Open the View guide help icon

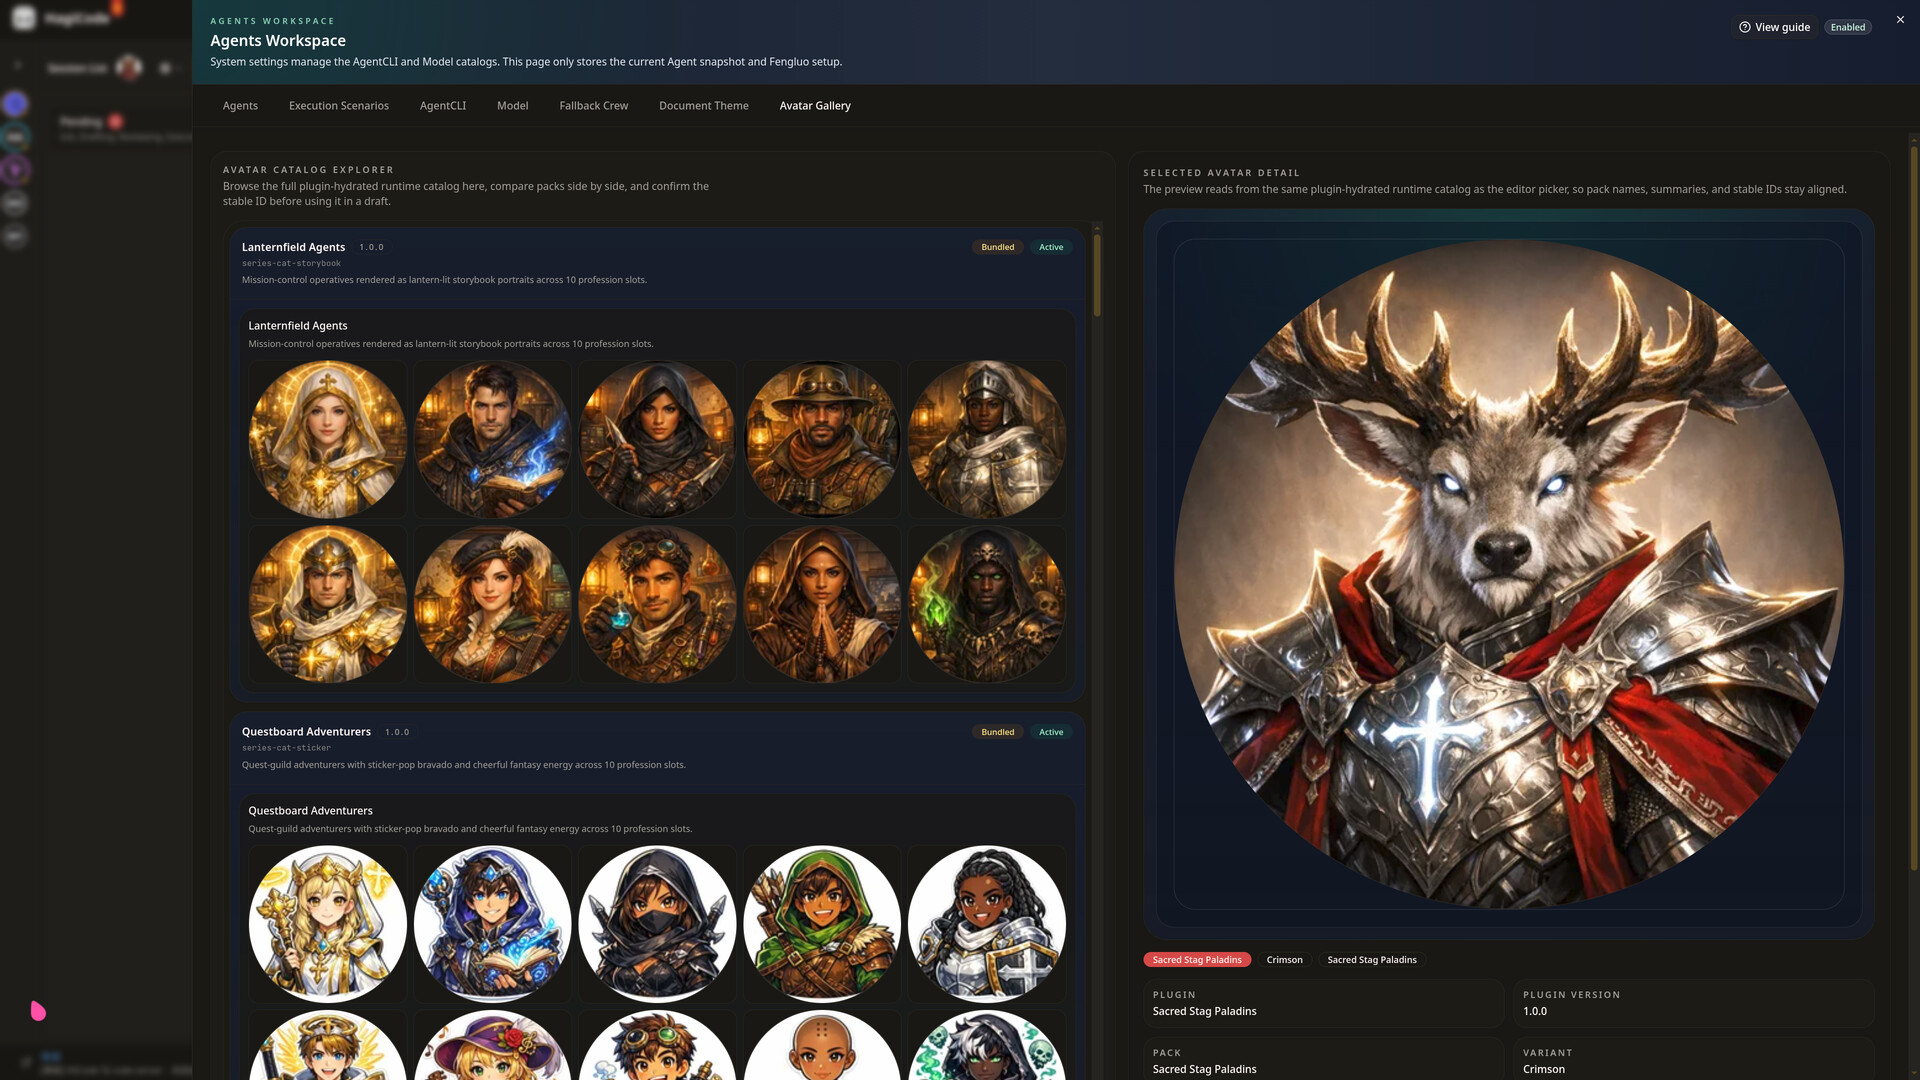coord(1744,28)
